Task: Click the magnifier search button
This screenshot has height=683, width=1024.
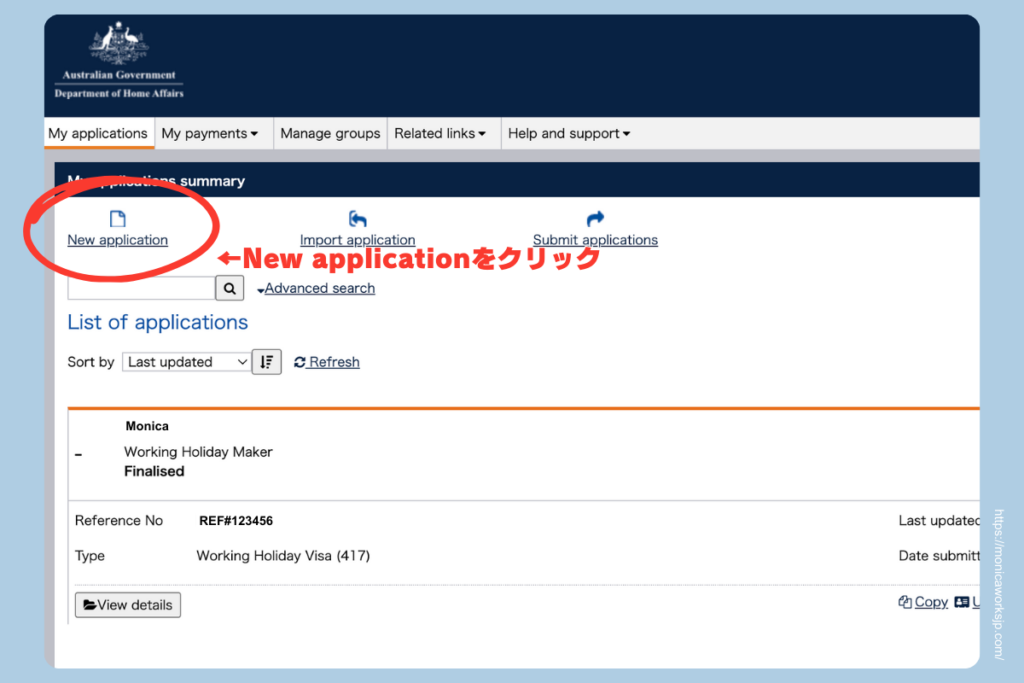Action: pos(230,288)
